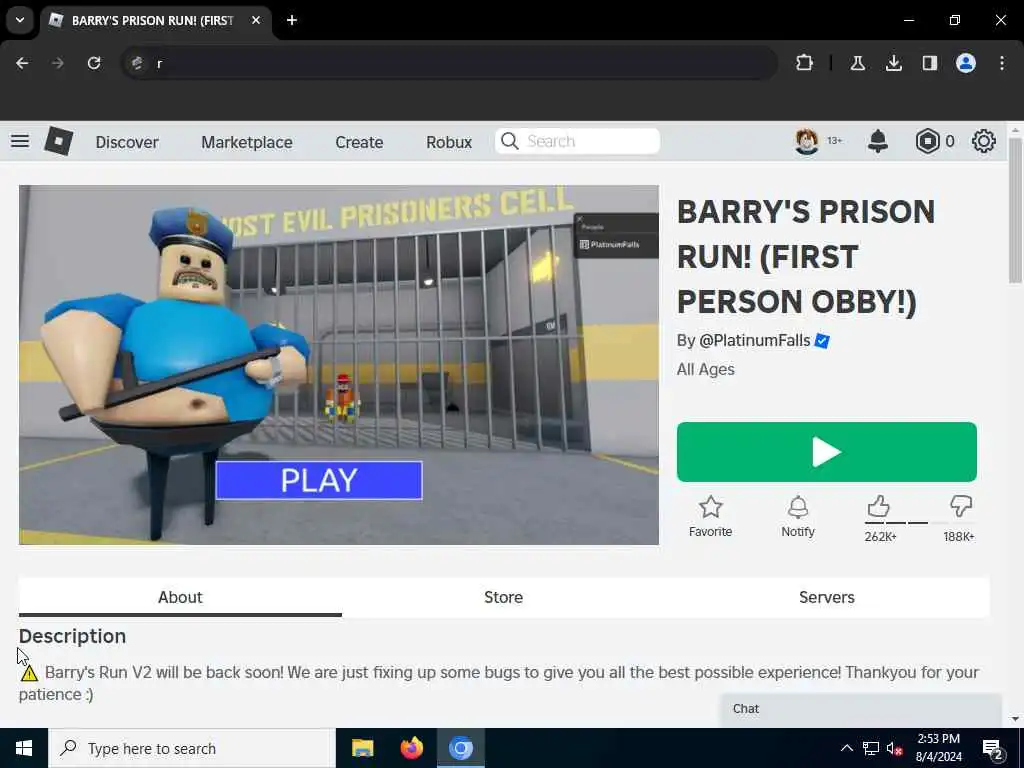Click the Description heading
1024x768 pixels.
tap(72, 636)
